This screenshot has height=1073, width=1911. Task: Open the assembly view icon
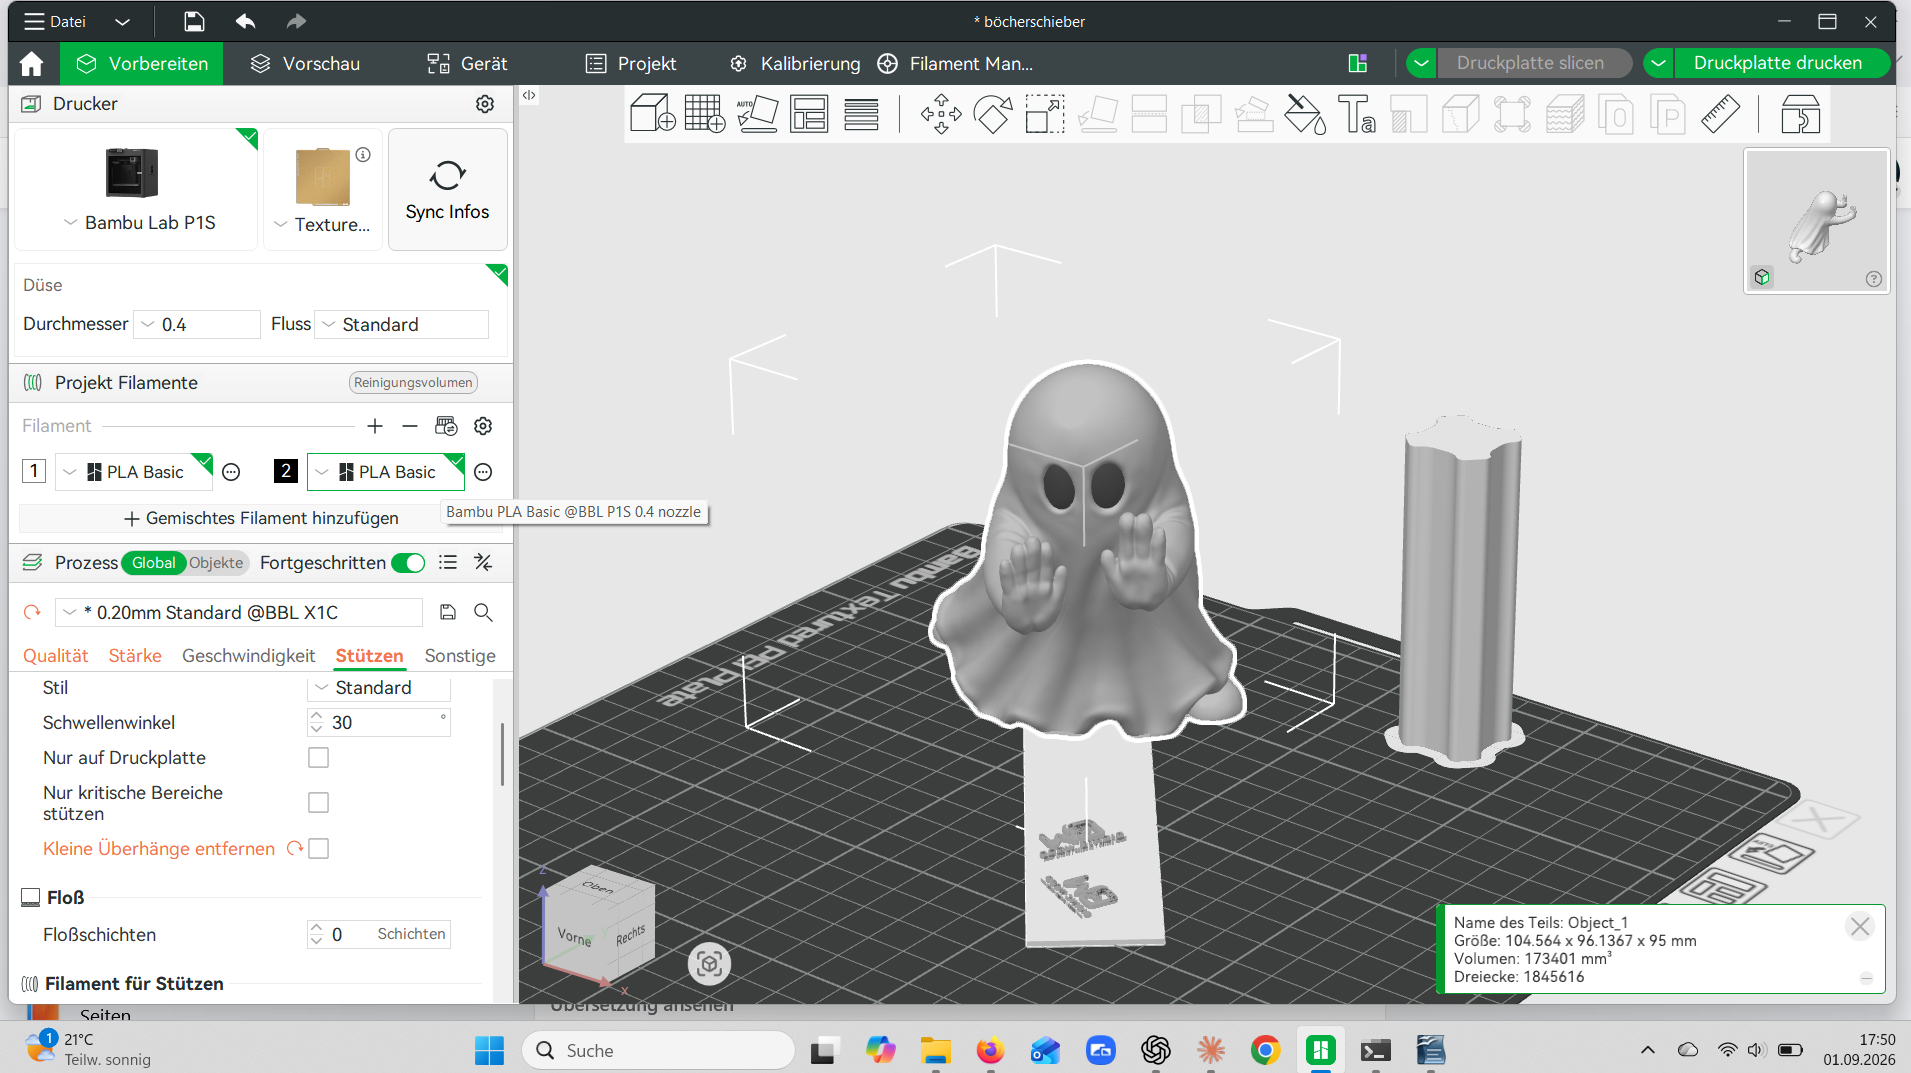(x=1800, y=114)
